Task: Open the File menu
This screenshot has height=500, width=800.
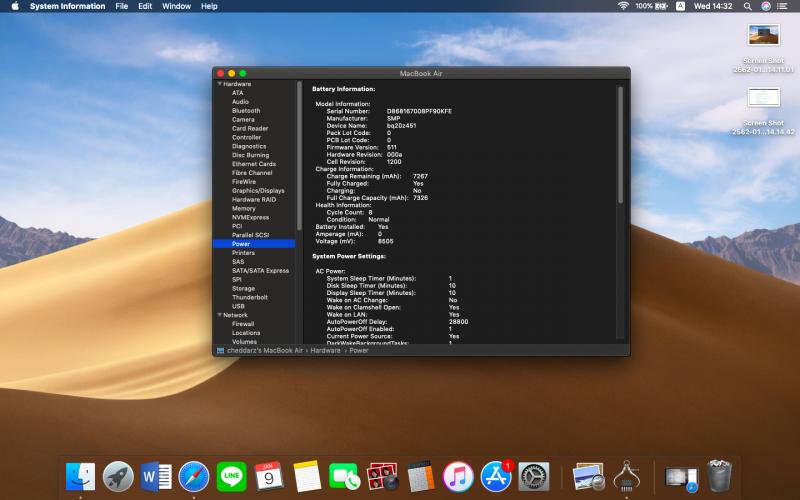Action: 121,6
